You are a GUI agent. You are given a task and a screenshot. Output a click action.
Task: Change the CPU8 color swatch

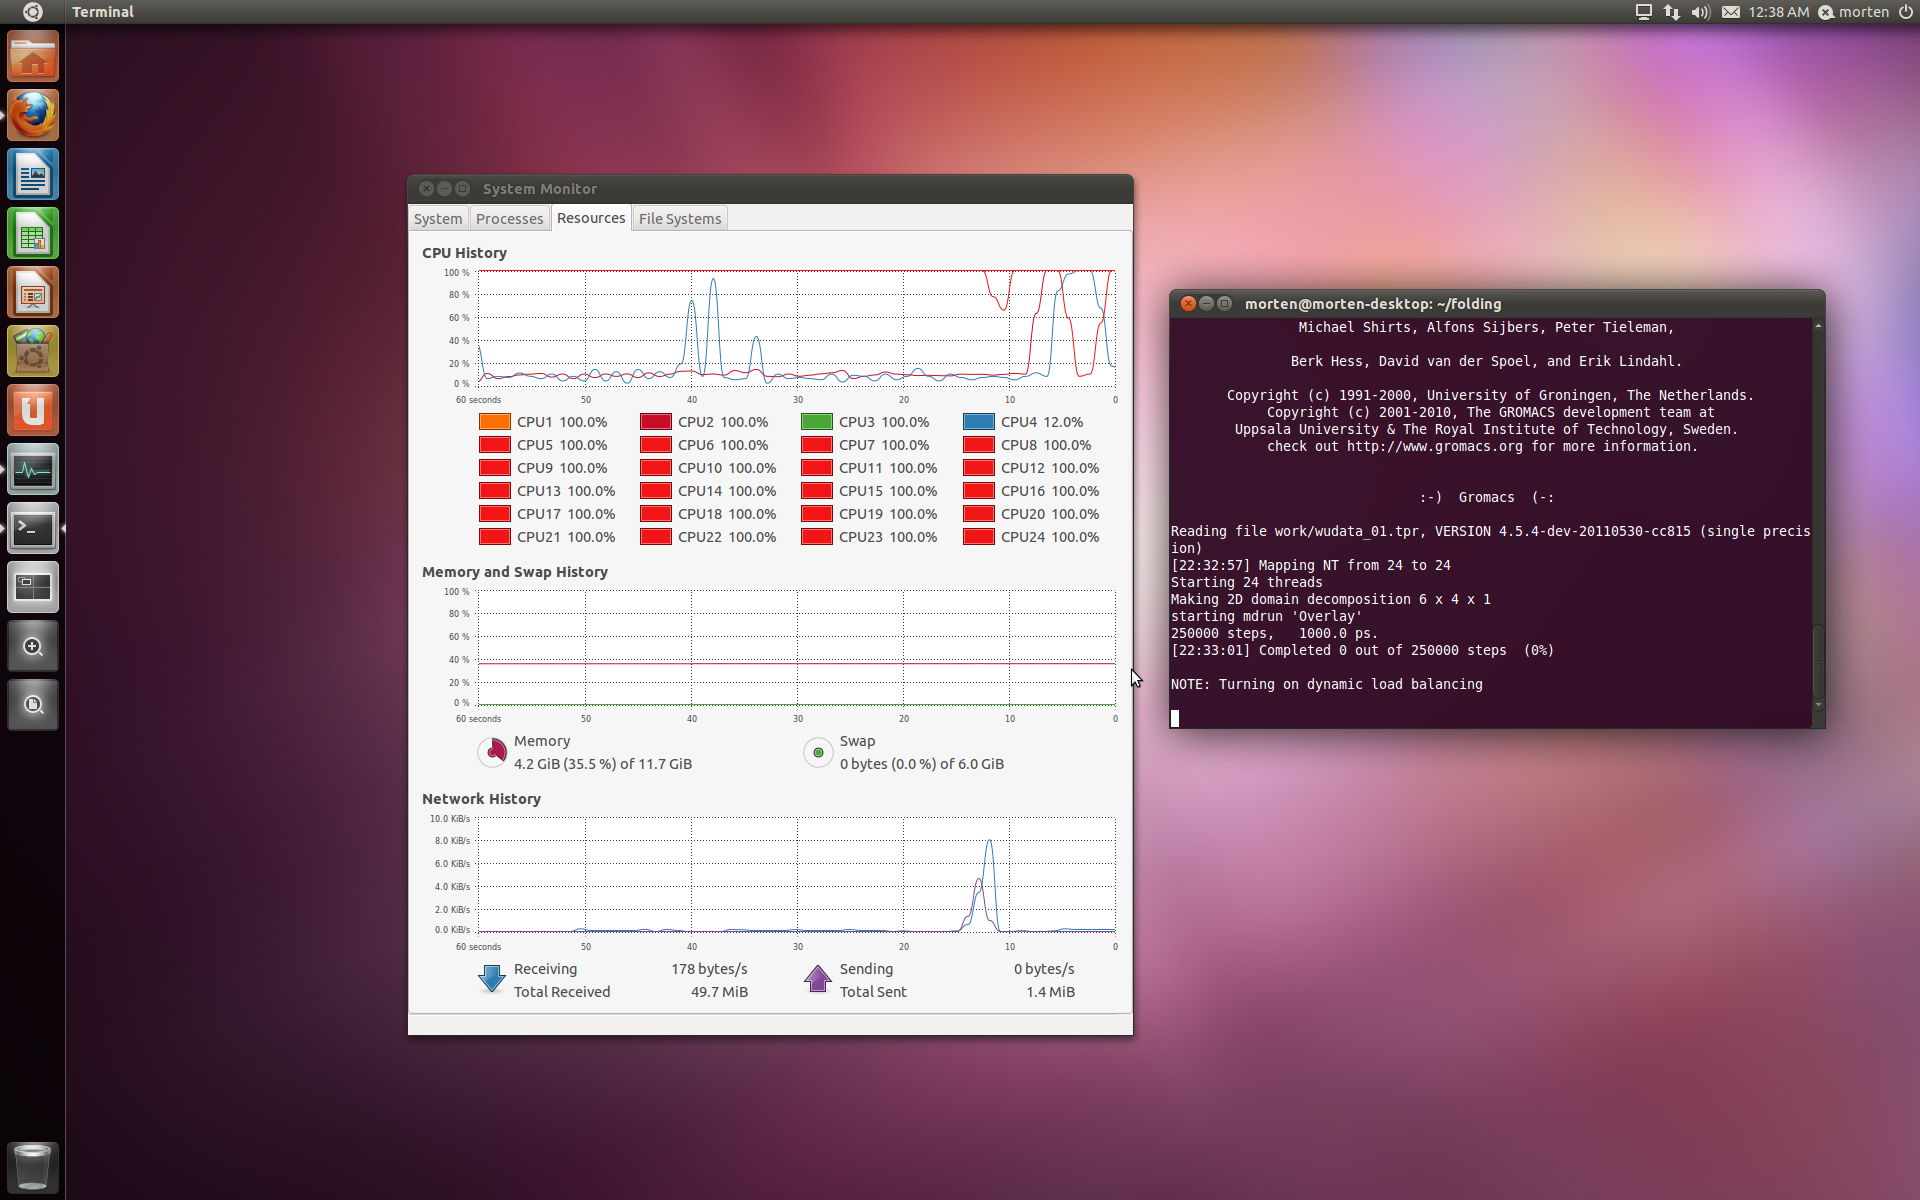(x=979, y=445)
